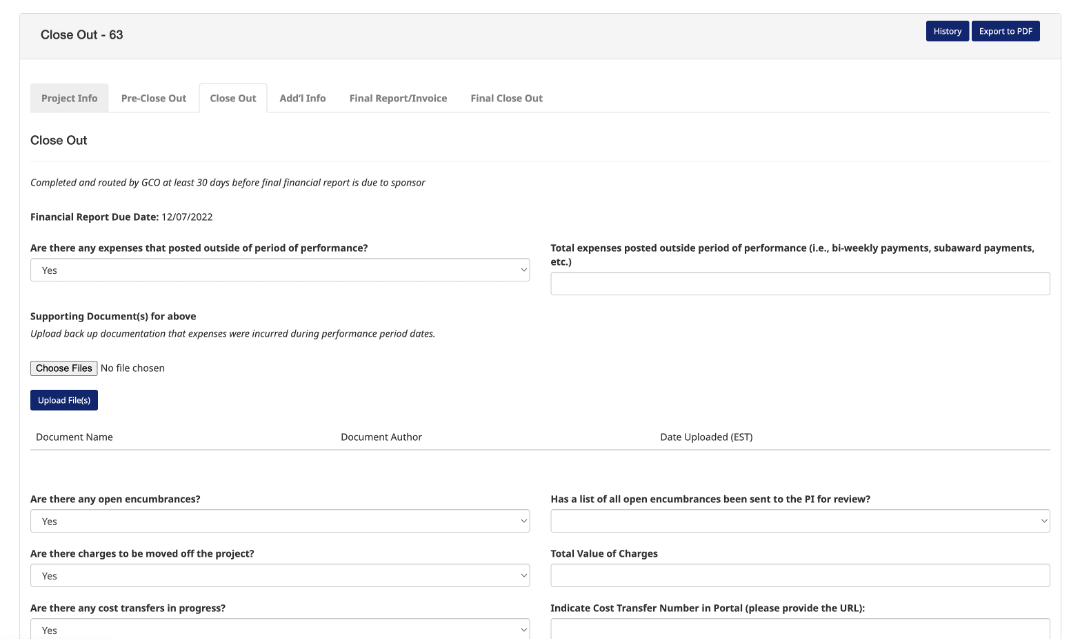
Task: Select the Close Out tab
Action: tap(233, 98)
